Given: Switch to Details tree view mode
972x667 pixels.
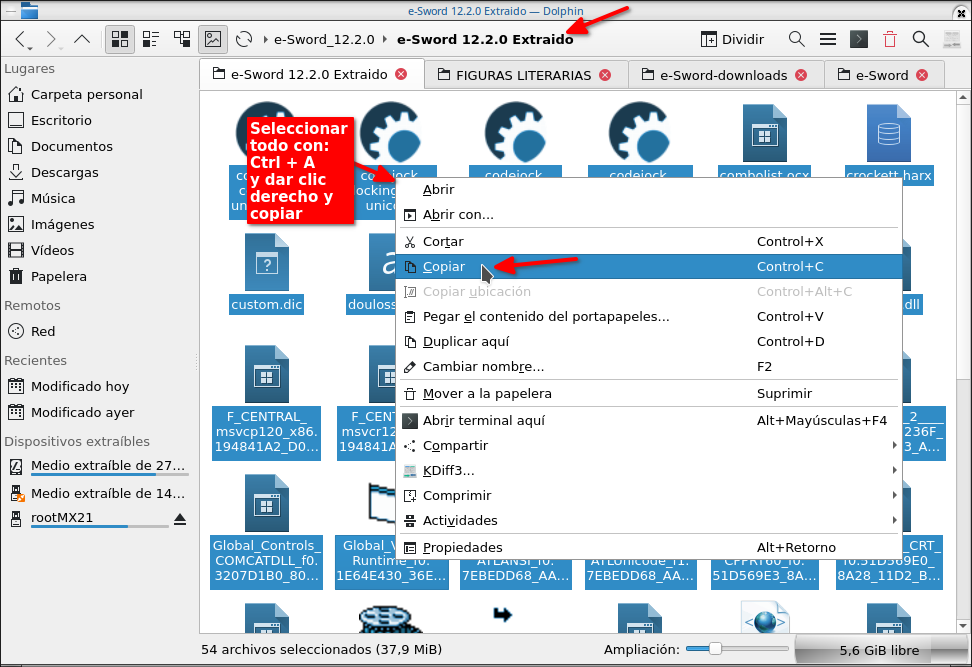Looking at the screenshot, I should (x=182, y=39).
